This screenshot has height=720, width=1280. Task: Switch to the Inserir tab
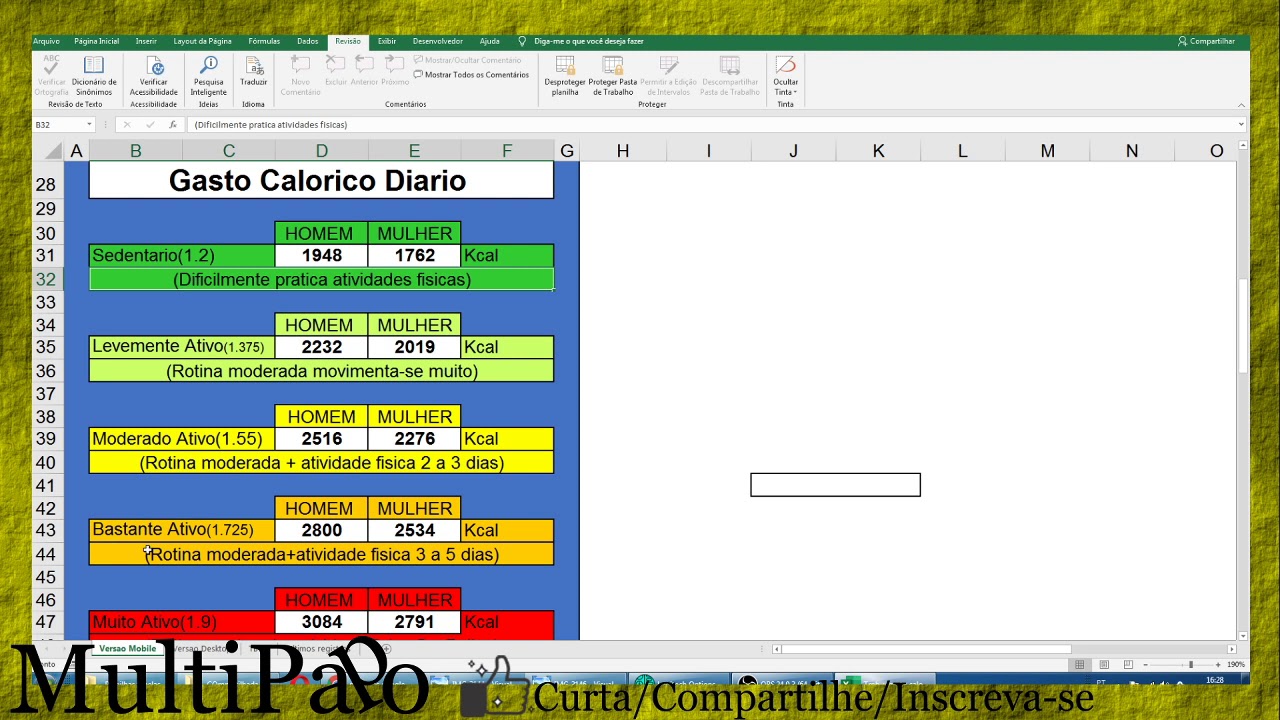point(146,41)
